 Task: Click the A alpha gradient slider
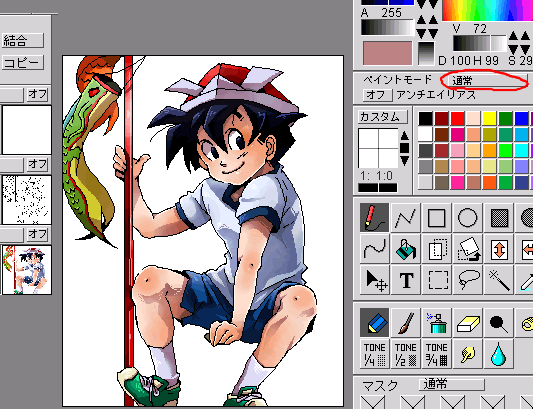pyautogui.click(x=387, y=28)
